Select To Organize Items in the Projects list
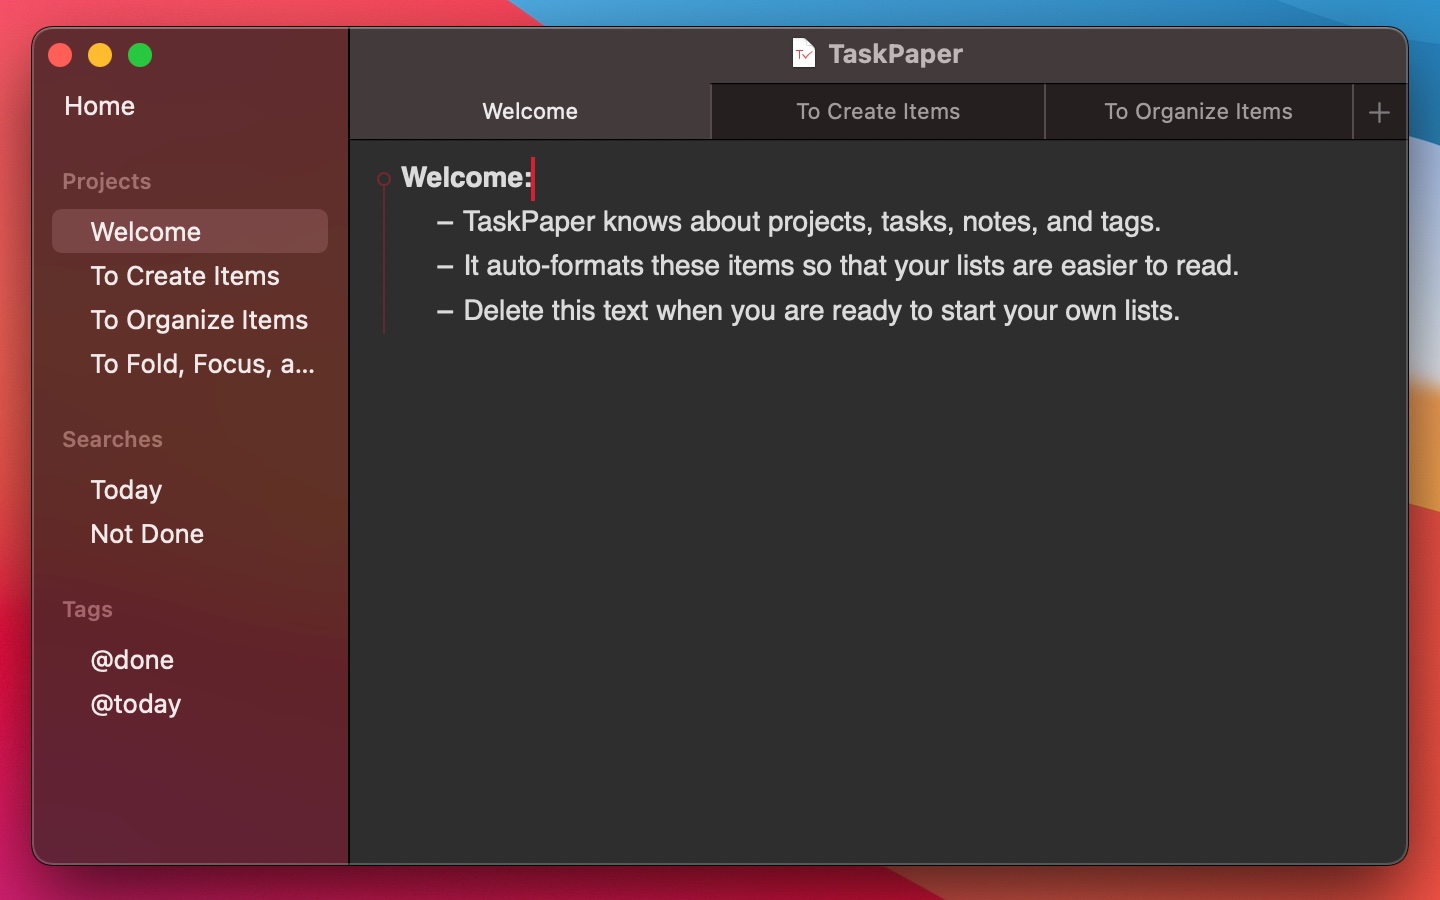Screen dimensions: 1440x900 199,320
